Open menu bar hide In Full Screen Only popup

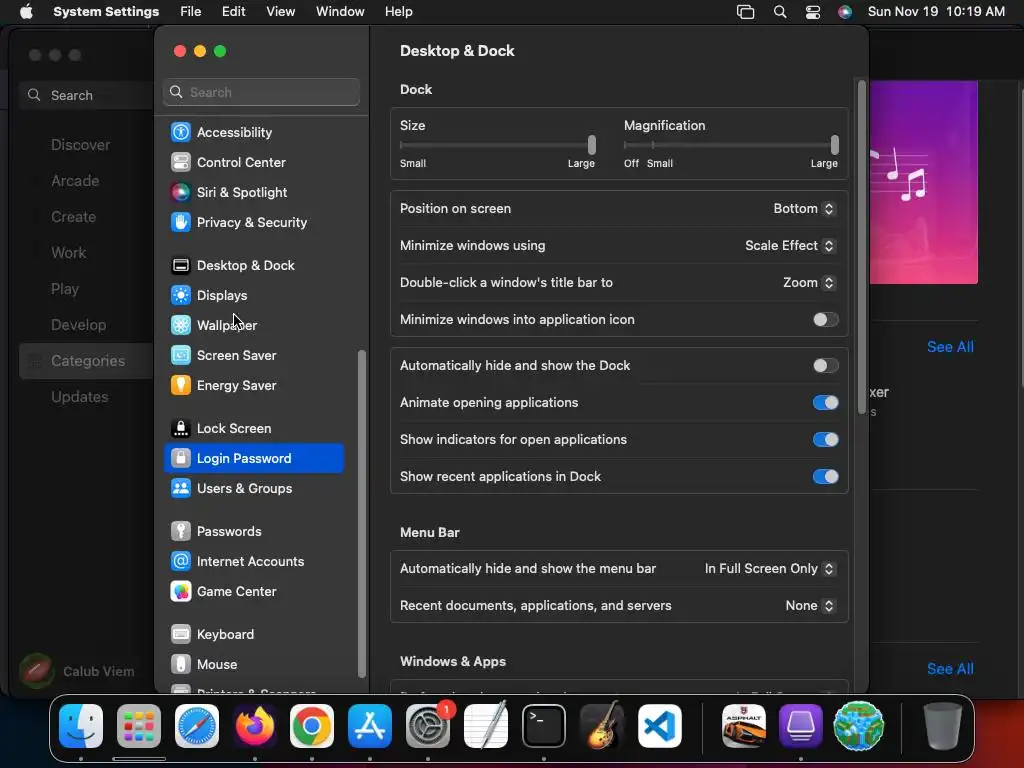pos(770,569)
